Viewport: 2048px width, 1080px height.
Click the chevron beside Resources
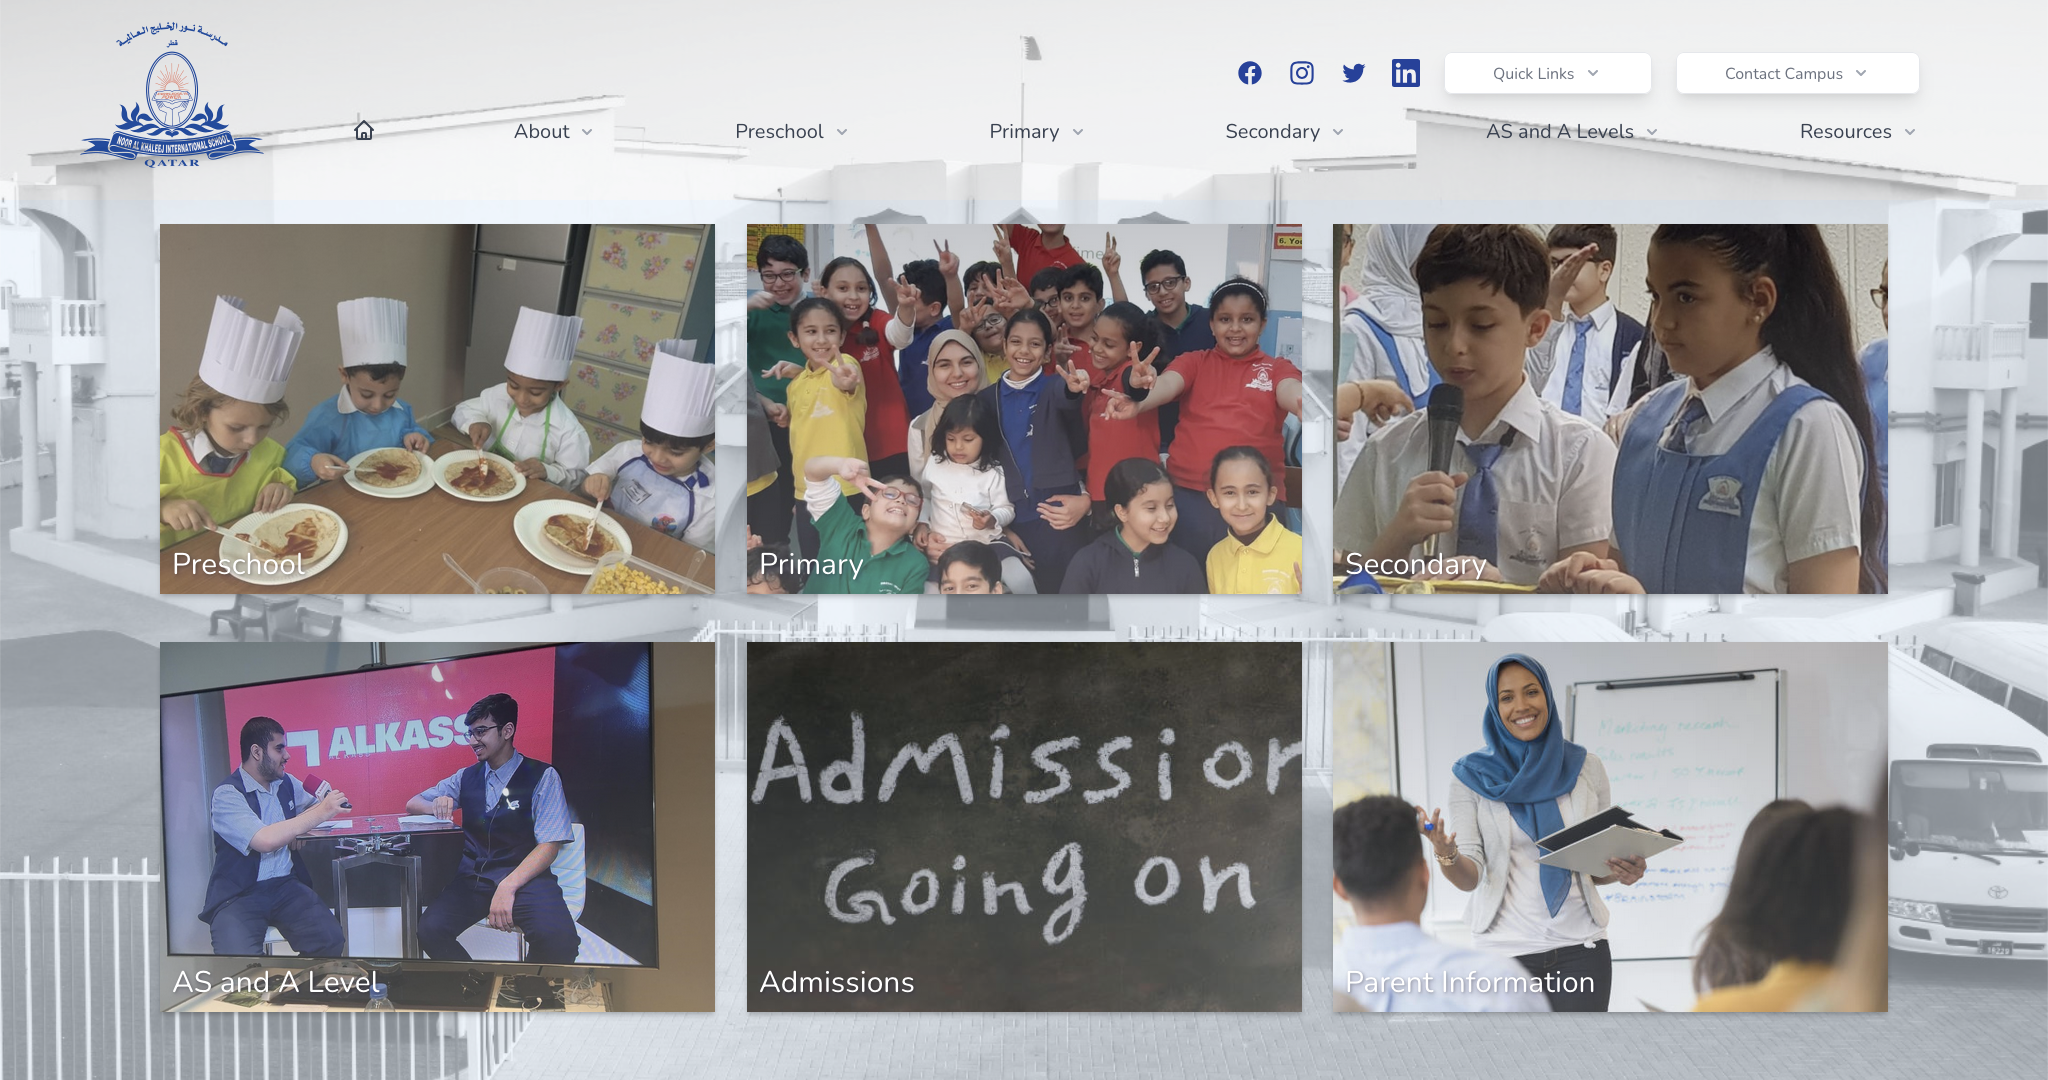[1910, 132]
